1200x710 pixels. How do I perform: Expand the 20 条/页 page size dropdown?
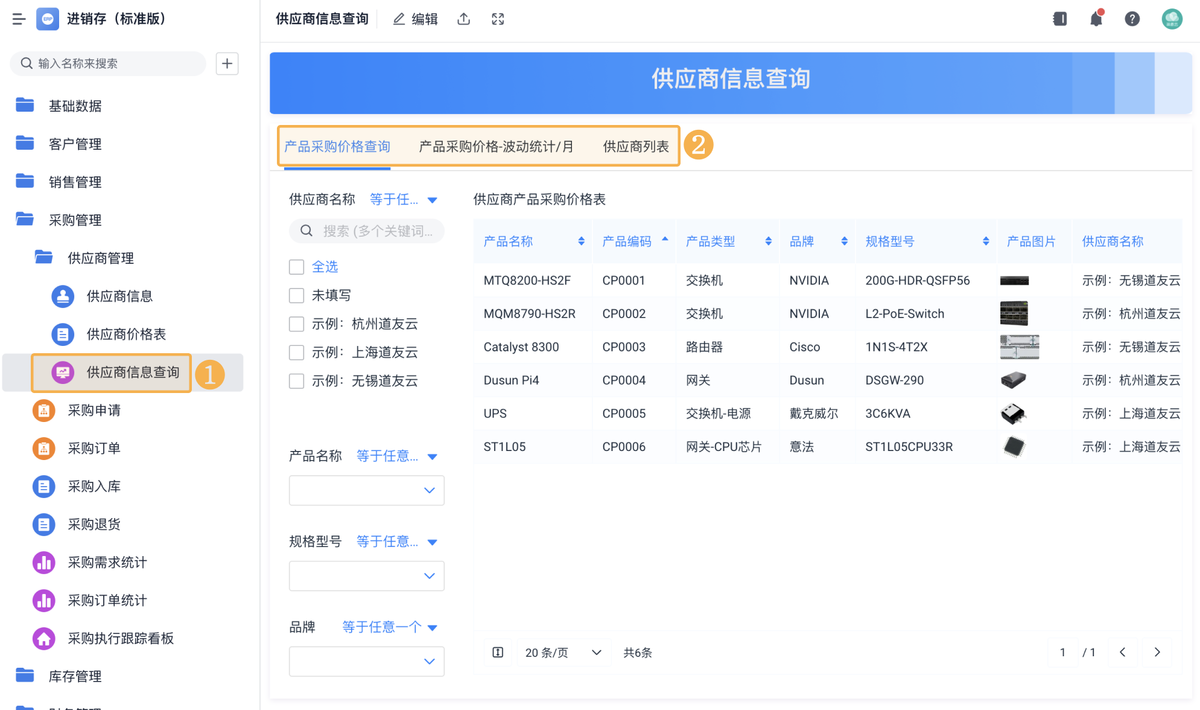click(563, 653)
